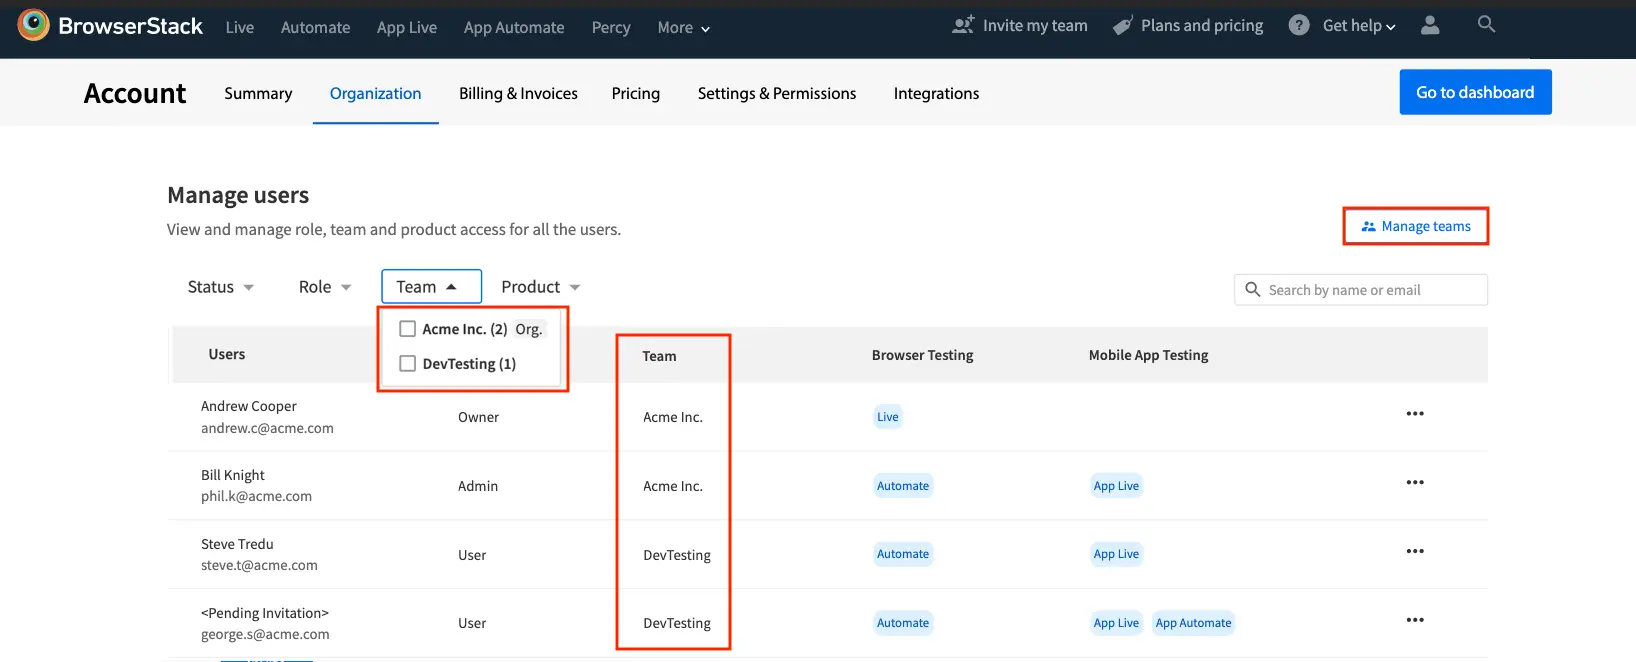1636x662 pixels.
Task: Switch to Billing & Invoices tab
Action: (x=518, y=94)
